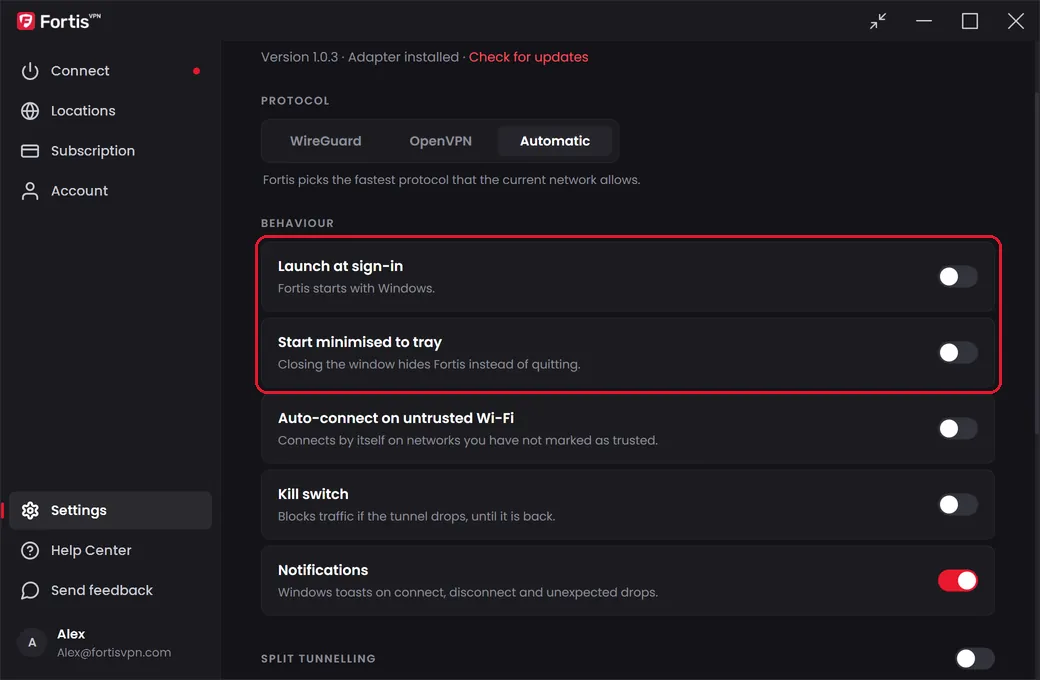
Task: Click 'Start minimised to tray' title
Action: 359,342
